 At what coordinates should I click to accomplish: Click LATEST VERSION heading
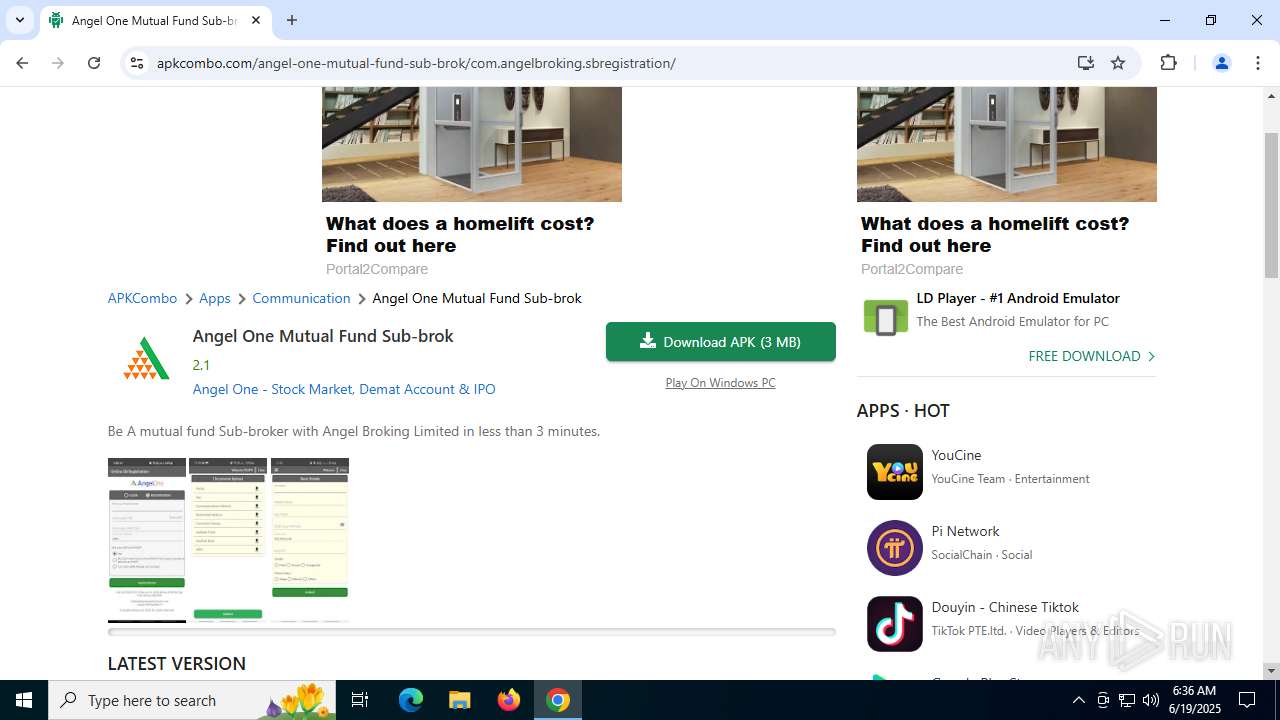tap(177, 664)
